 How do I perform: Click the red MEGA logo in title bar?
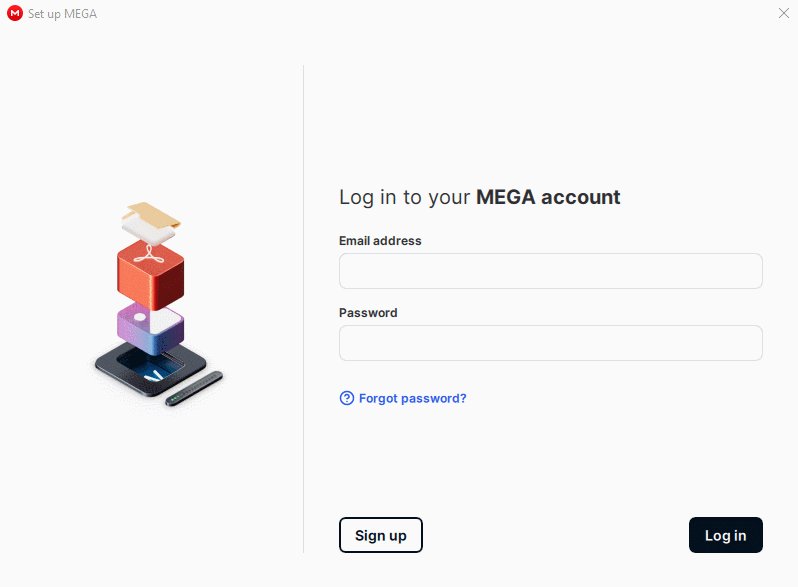(x=15, y=13)
